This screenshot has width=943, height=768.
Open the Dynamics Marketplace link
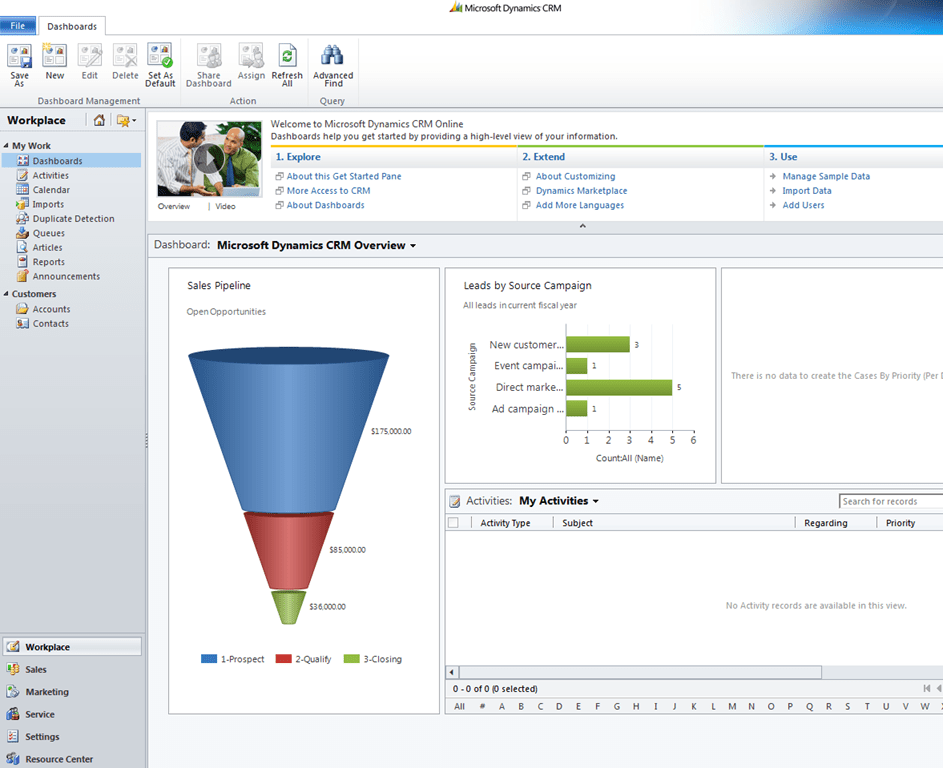tap(582, 191)
